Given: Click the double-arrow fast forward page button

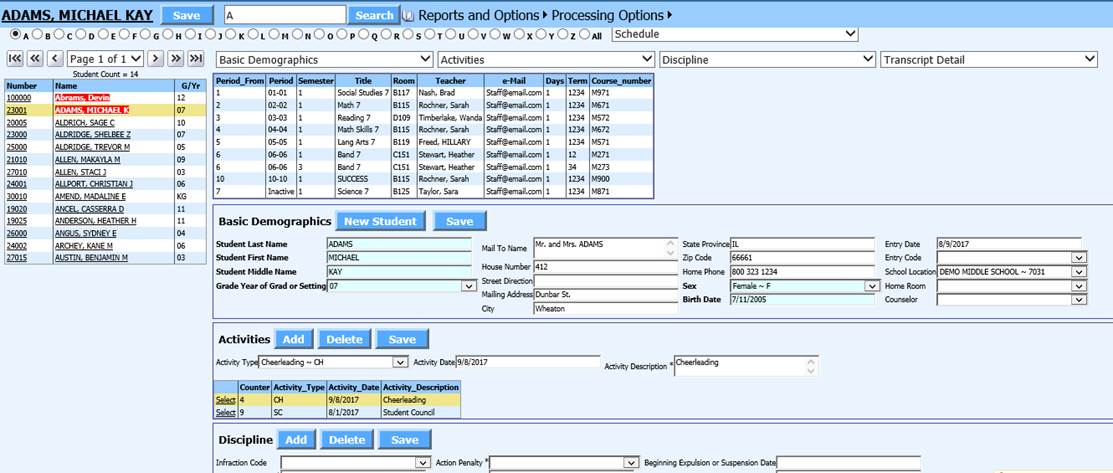Looking at the screenshot, I should point(176,60).
